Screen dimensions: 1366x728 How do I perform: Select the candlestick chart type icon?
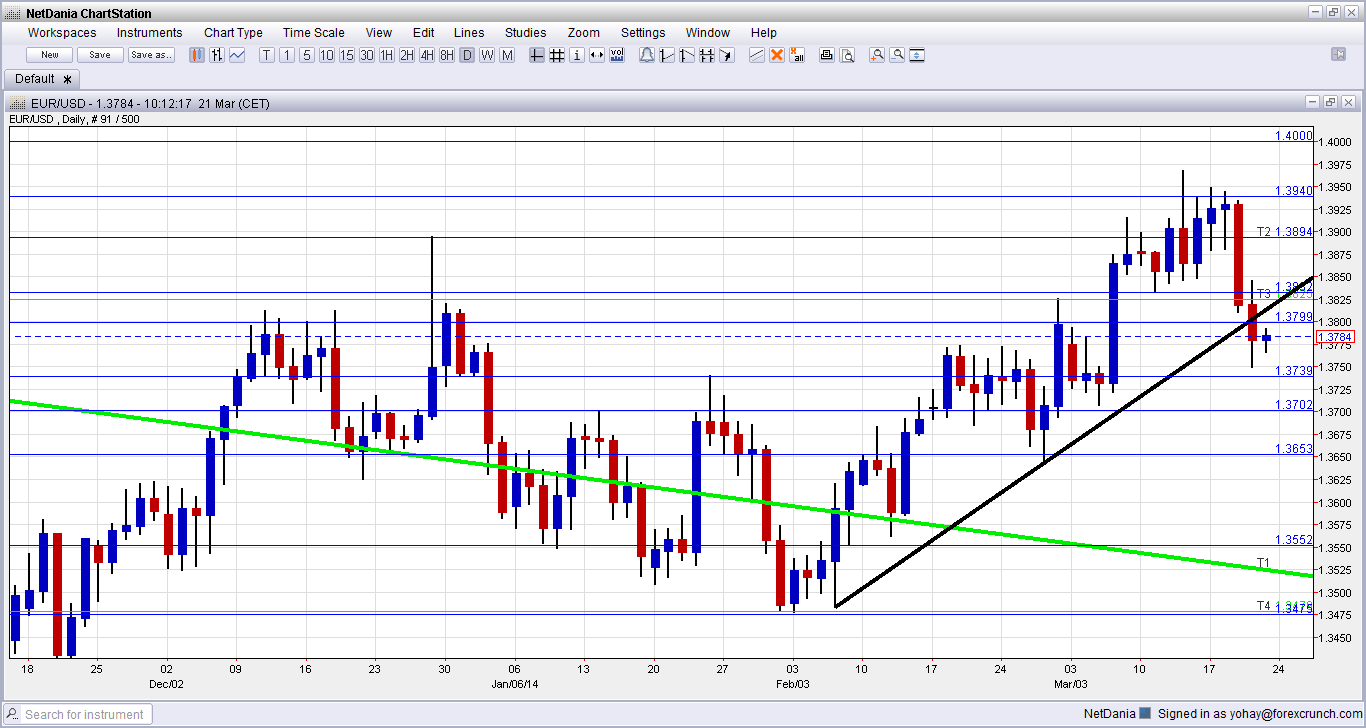pos(197,55)
